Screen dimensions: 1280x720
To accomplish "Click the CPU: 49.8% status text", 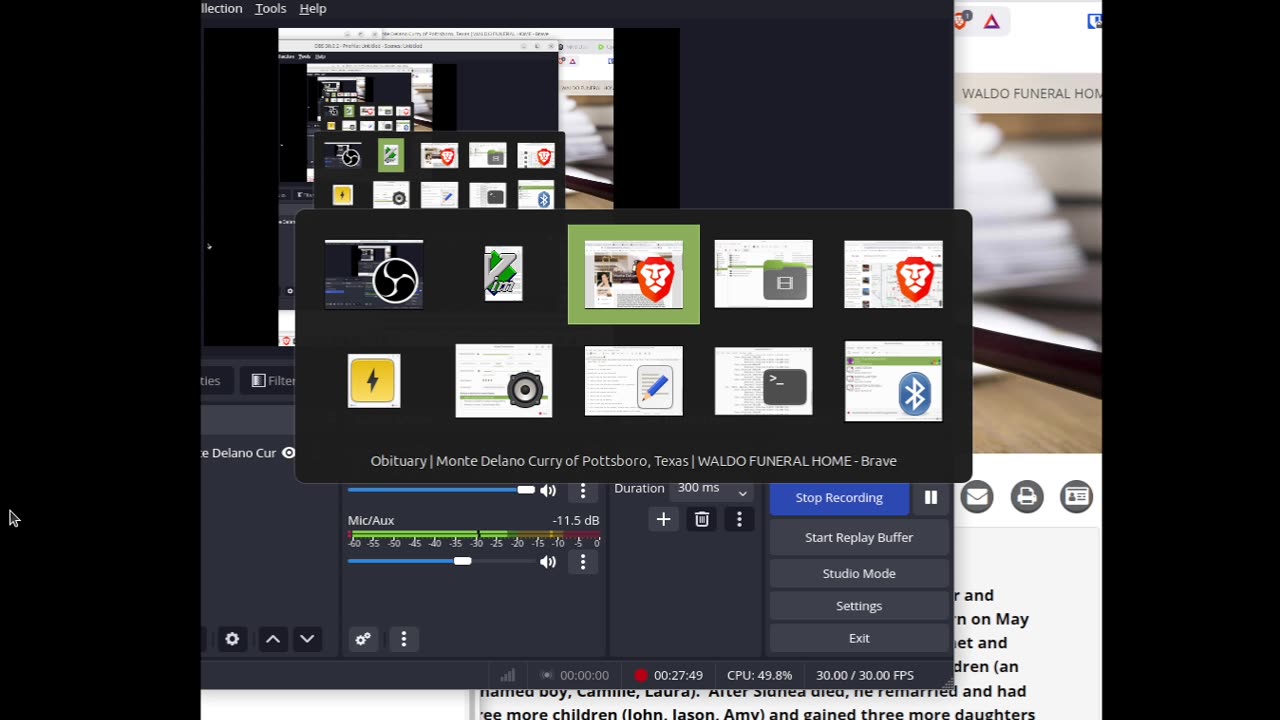I will 759,675.
